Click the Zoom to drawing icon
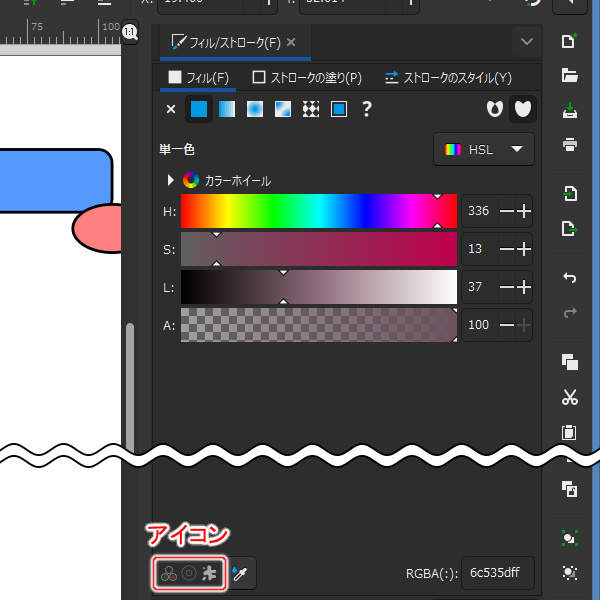 coord(570,572)
